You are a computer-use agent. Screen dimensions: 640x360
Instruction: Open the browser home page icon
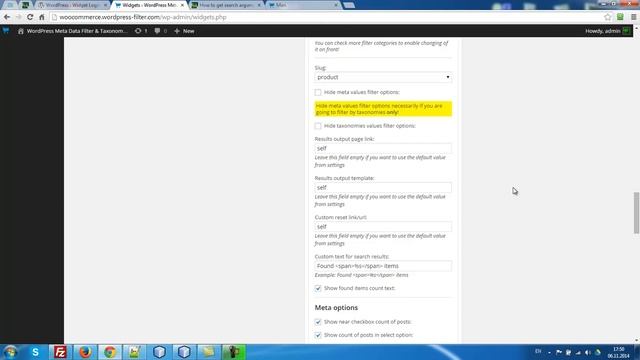[x=42, y=17]
